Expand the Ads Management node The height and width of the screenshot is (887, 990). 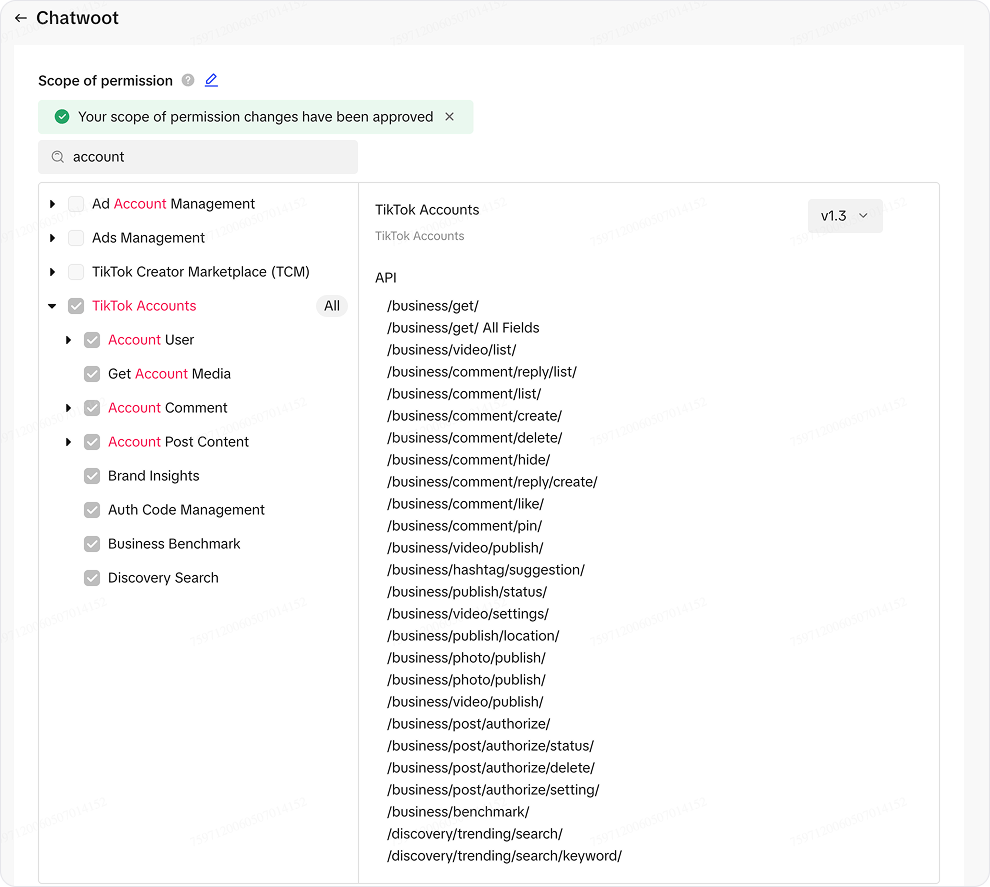click(52, 238)
